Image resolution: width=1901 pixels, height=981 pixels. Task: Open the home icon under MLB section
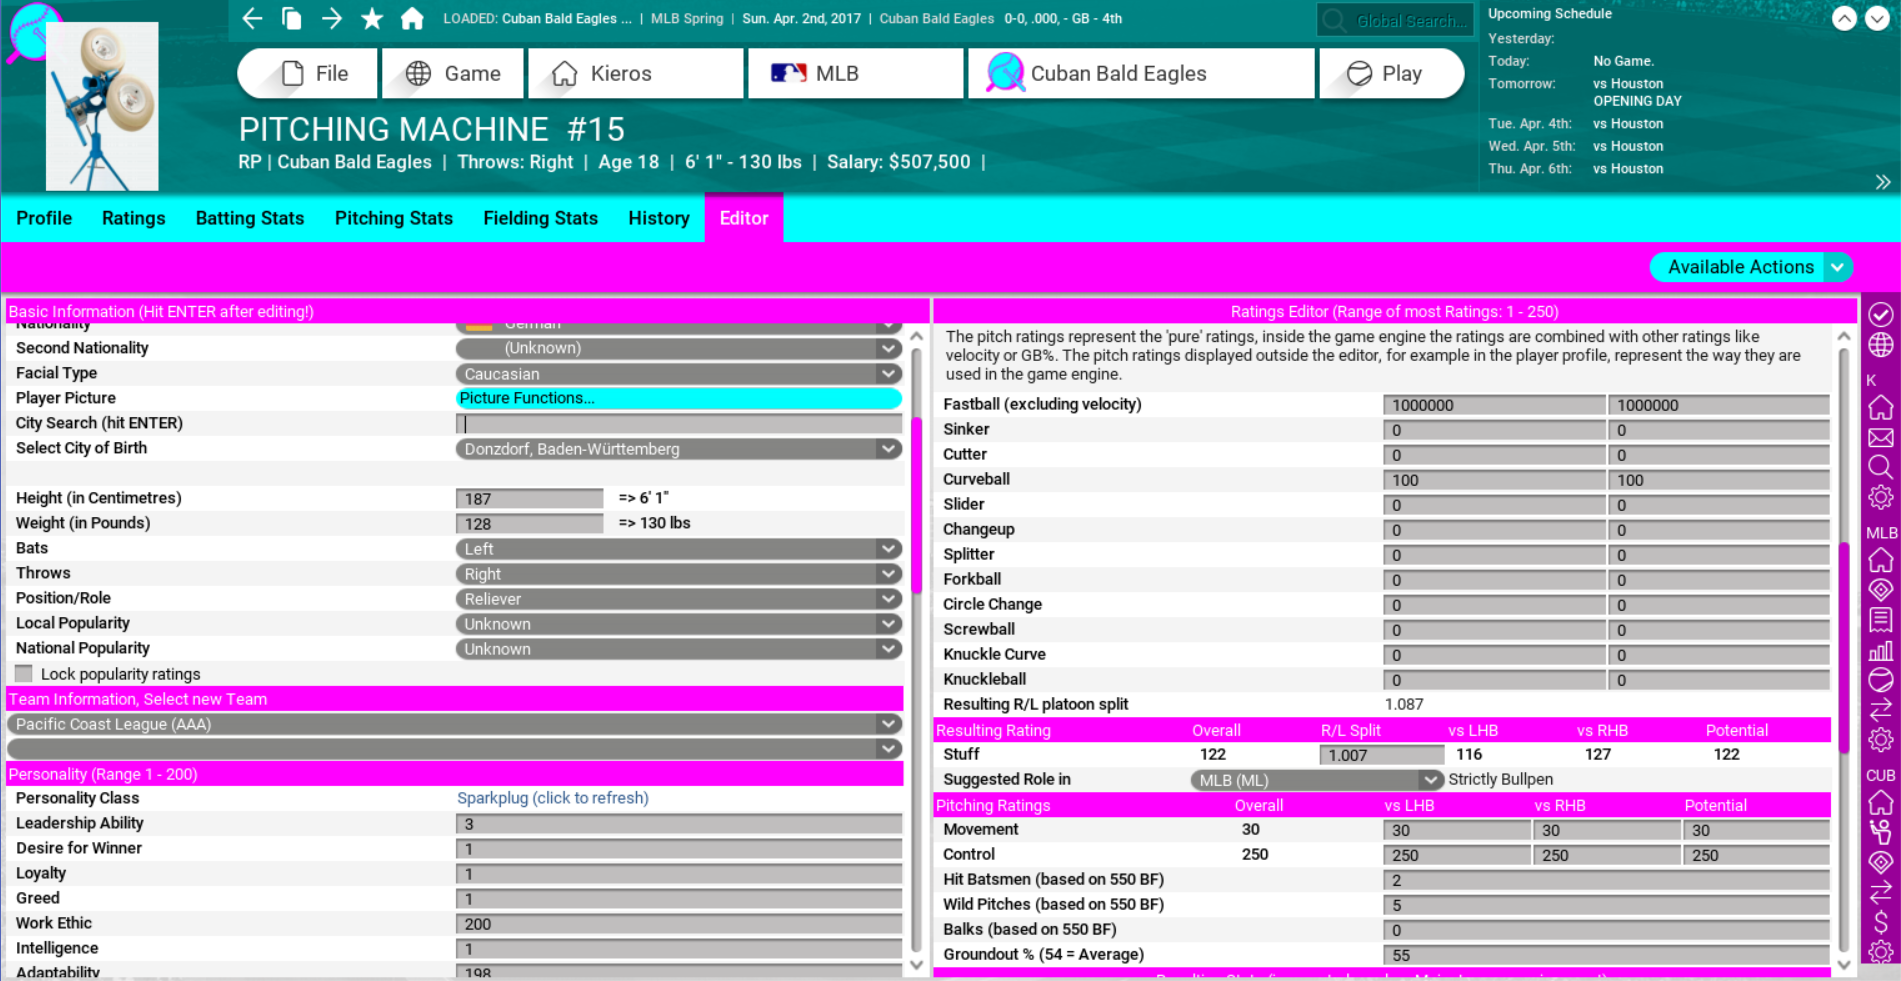1880,560
